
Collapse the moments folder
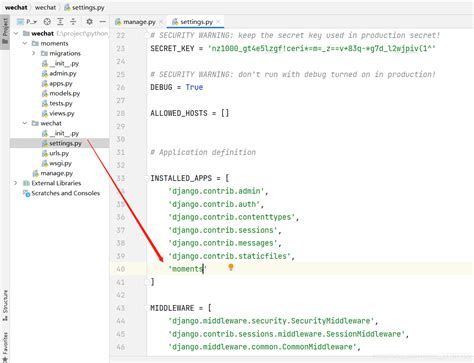pyautogui.click(x=25, y=43)
